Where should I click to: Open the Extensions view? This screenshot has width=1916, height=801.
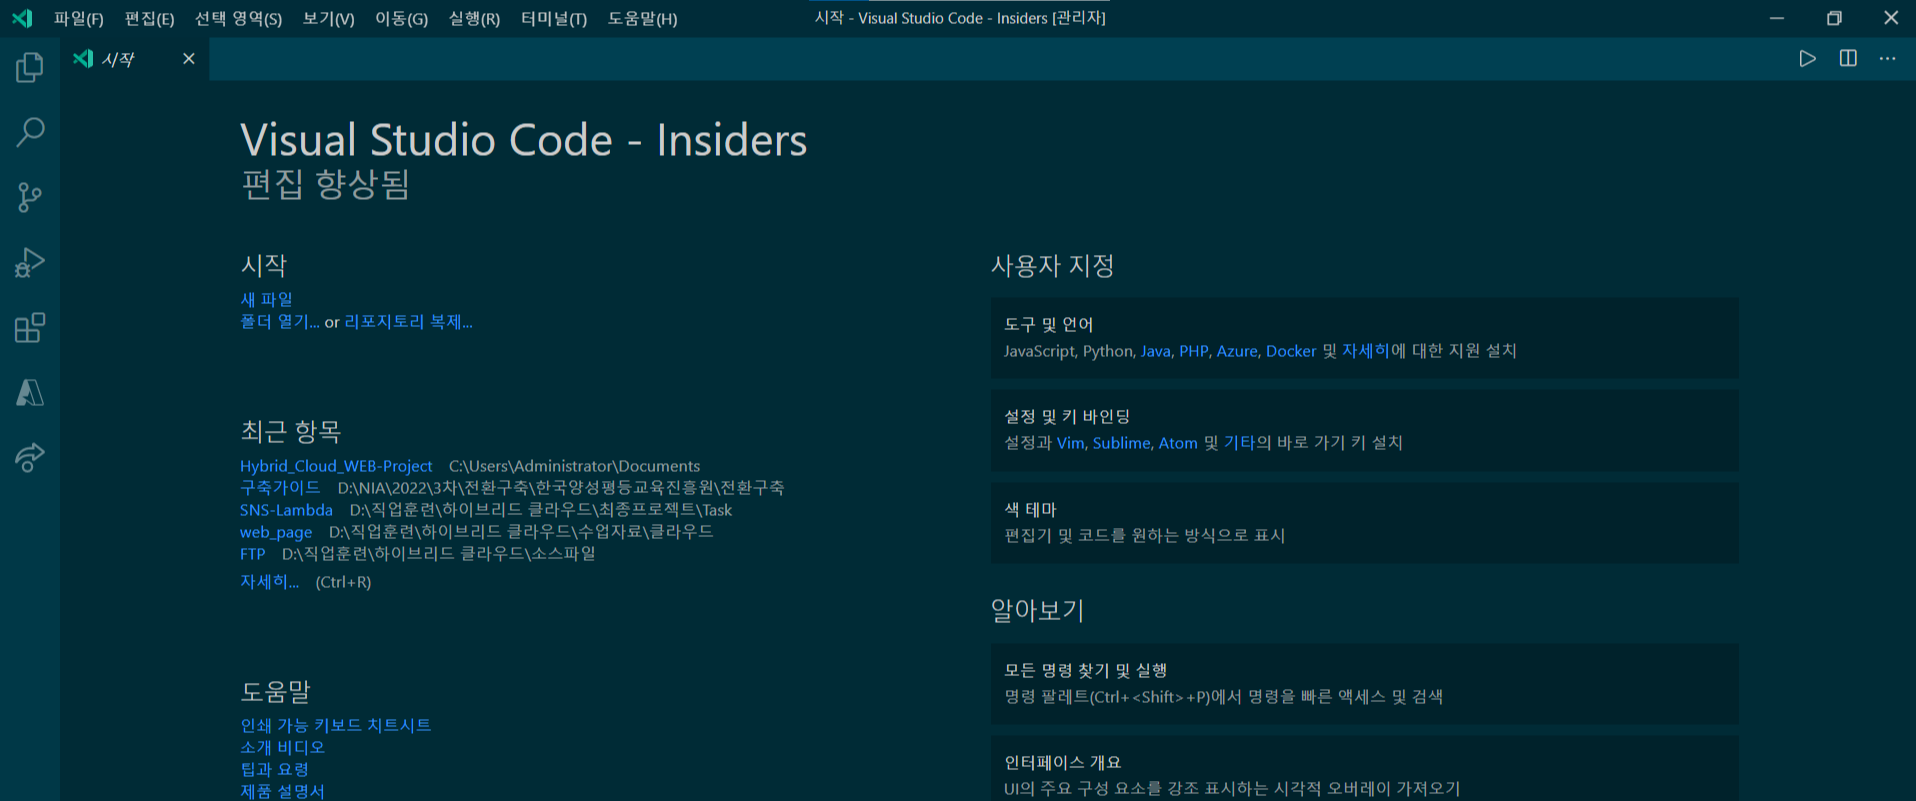point(30,328)
